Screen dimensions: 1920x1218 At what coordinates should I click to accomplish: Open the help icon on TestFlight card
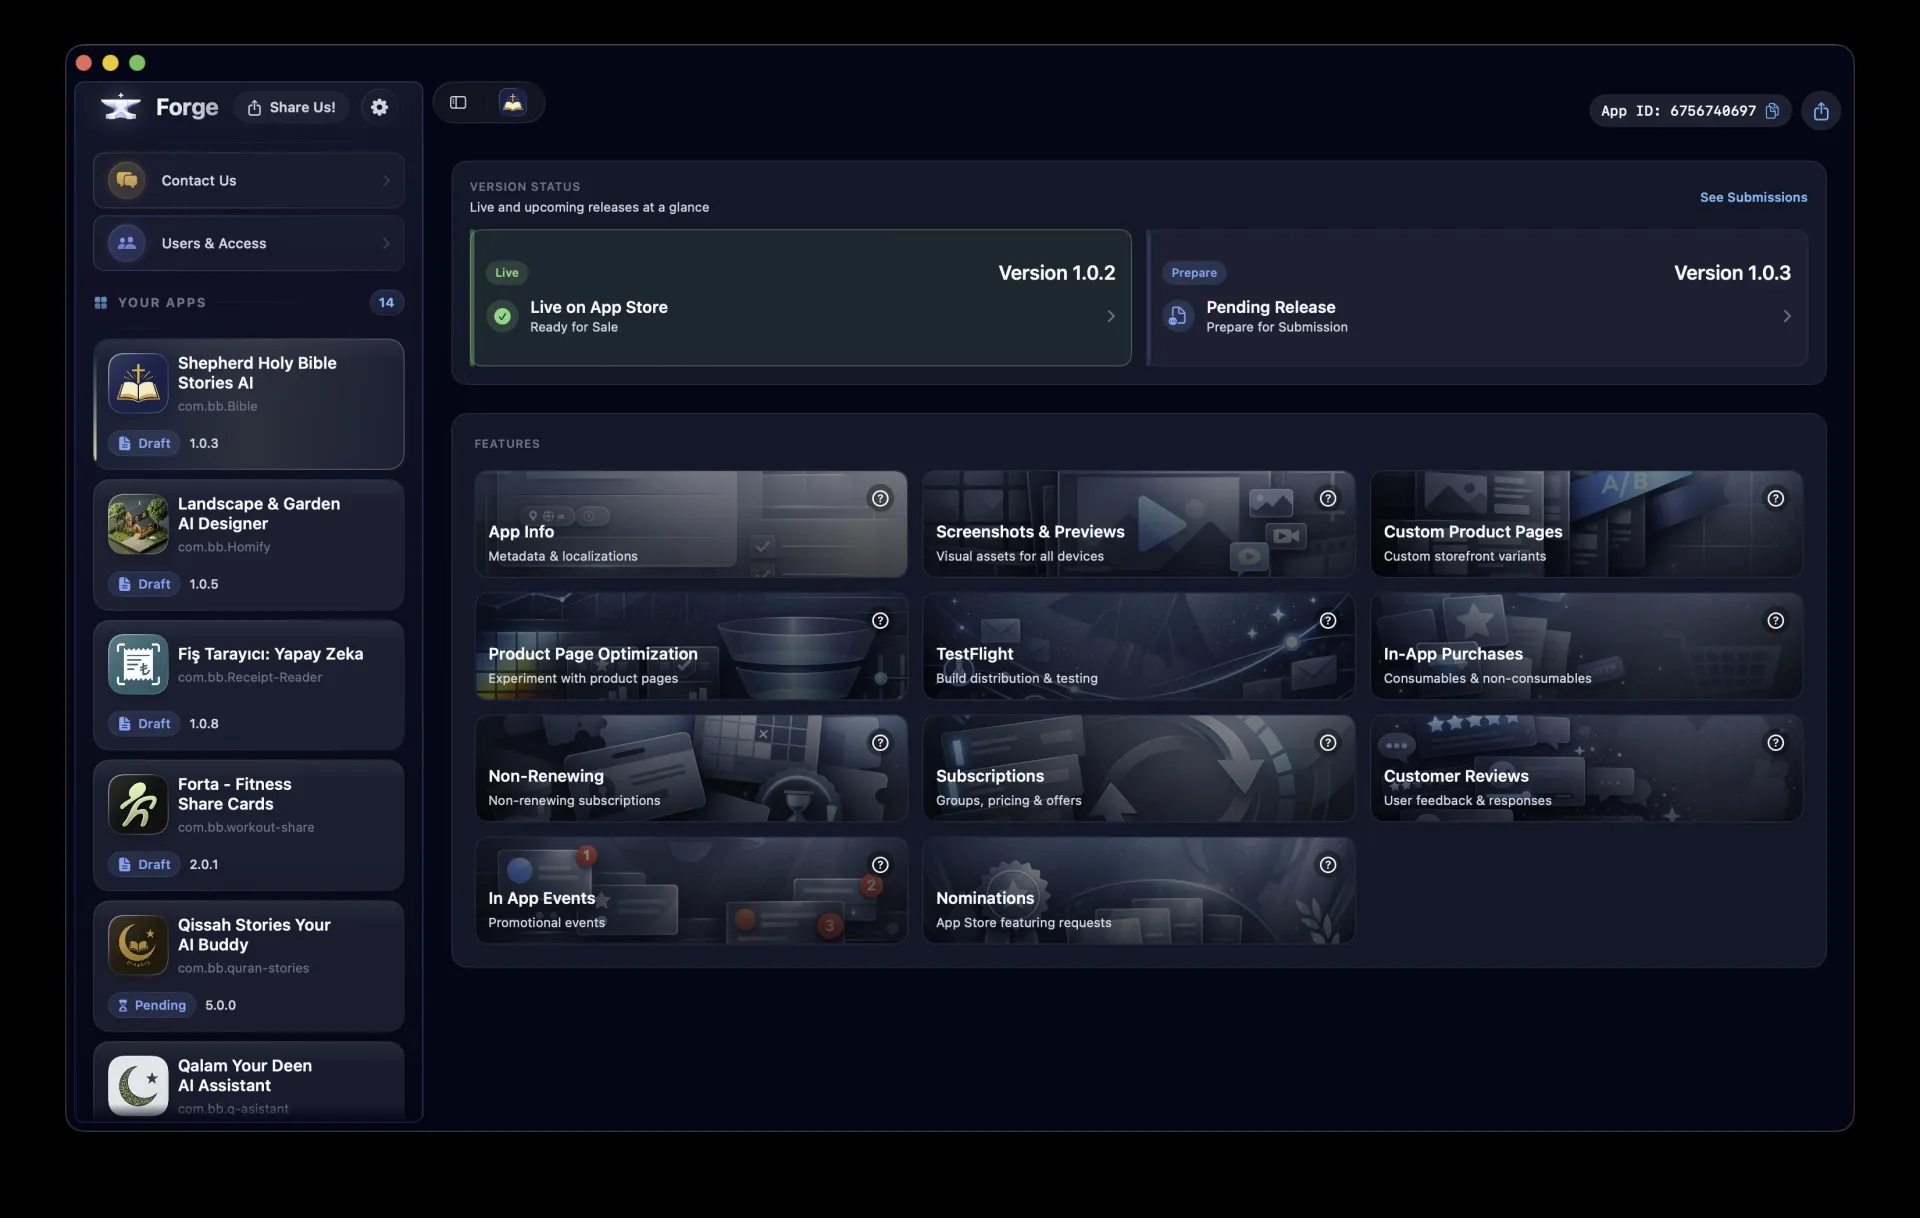tap(1328, 621)
